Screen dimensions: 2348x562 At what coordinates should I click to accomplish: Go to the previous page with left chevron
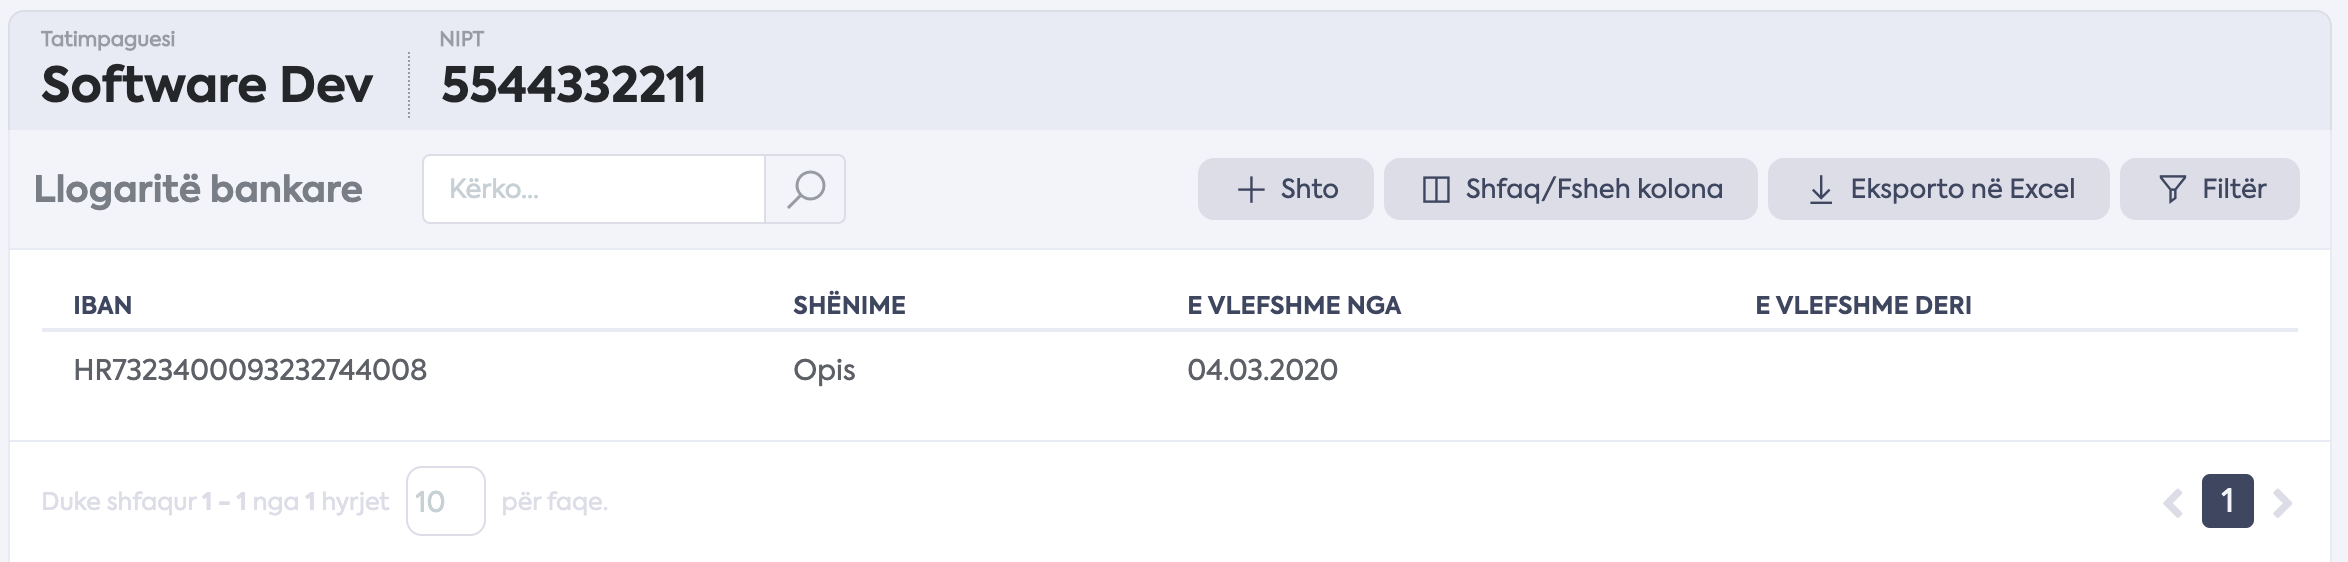2173,502
